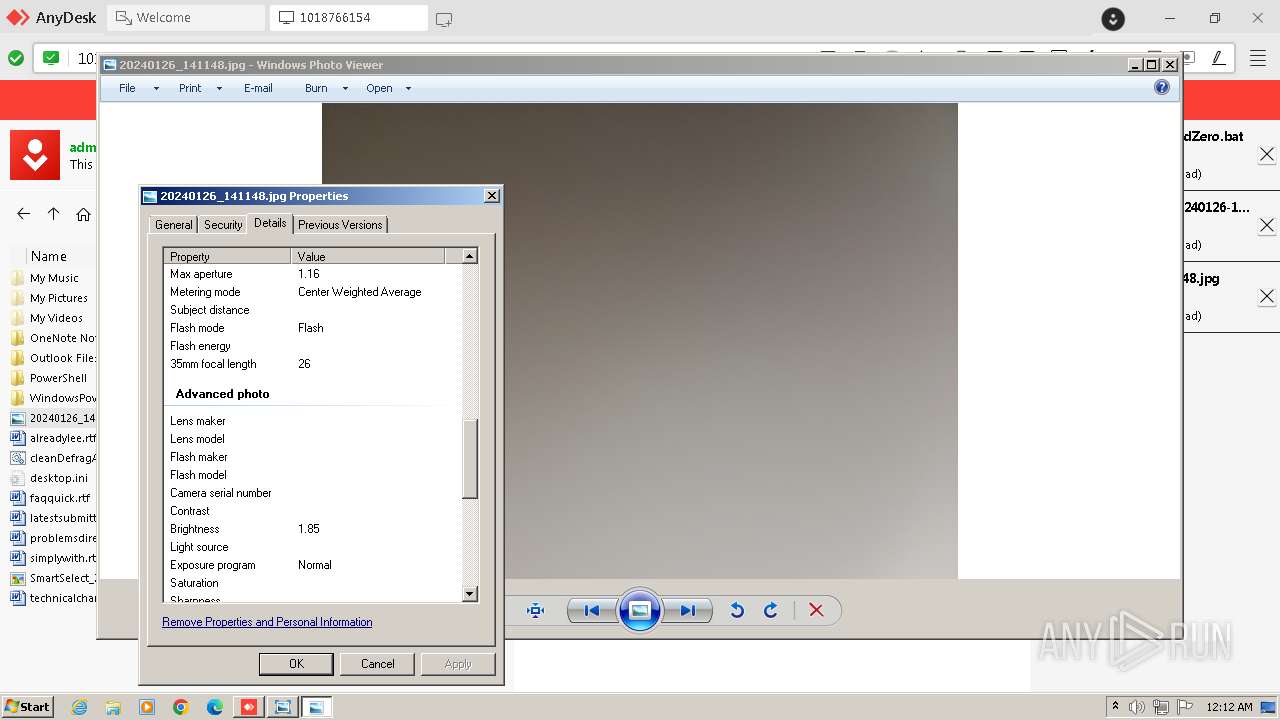The height and width of the screenshot is (720, 1280).
Task: Rotate the photo counterclockwise
Action: 737,610
